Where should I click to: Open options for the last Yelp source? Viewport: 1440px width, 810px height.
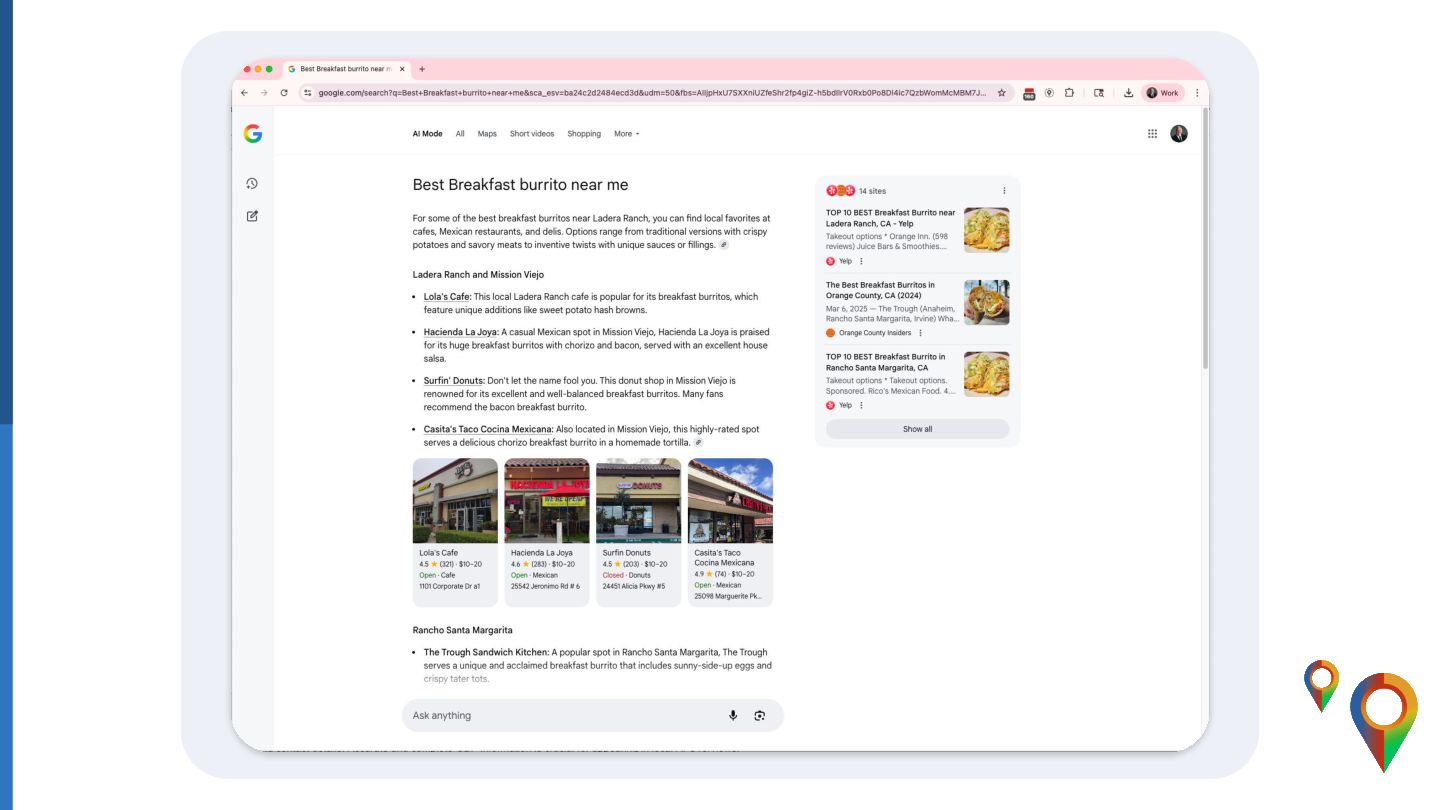pos(862,405)
